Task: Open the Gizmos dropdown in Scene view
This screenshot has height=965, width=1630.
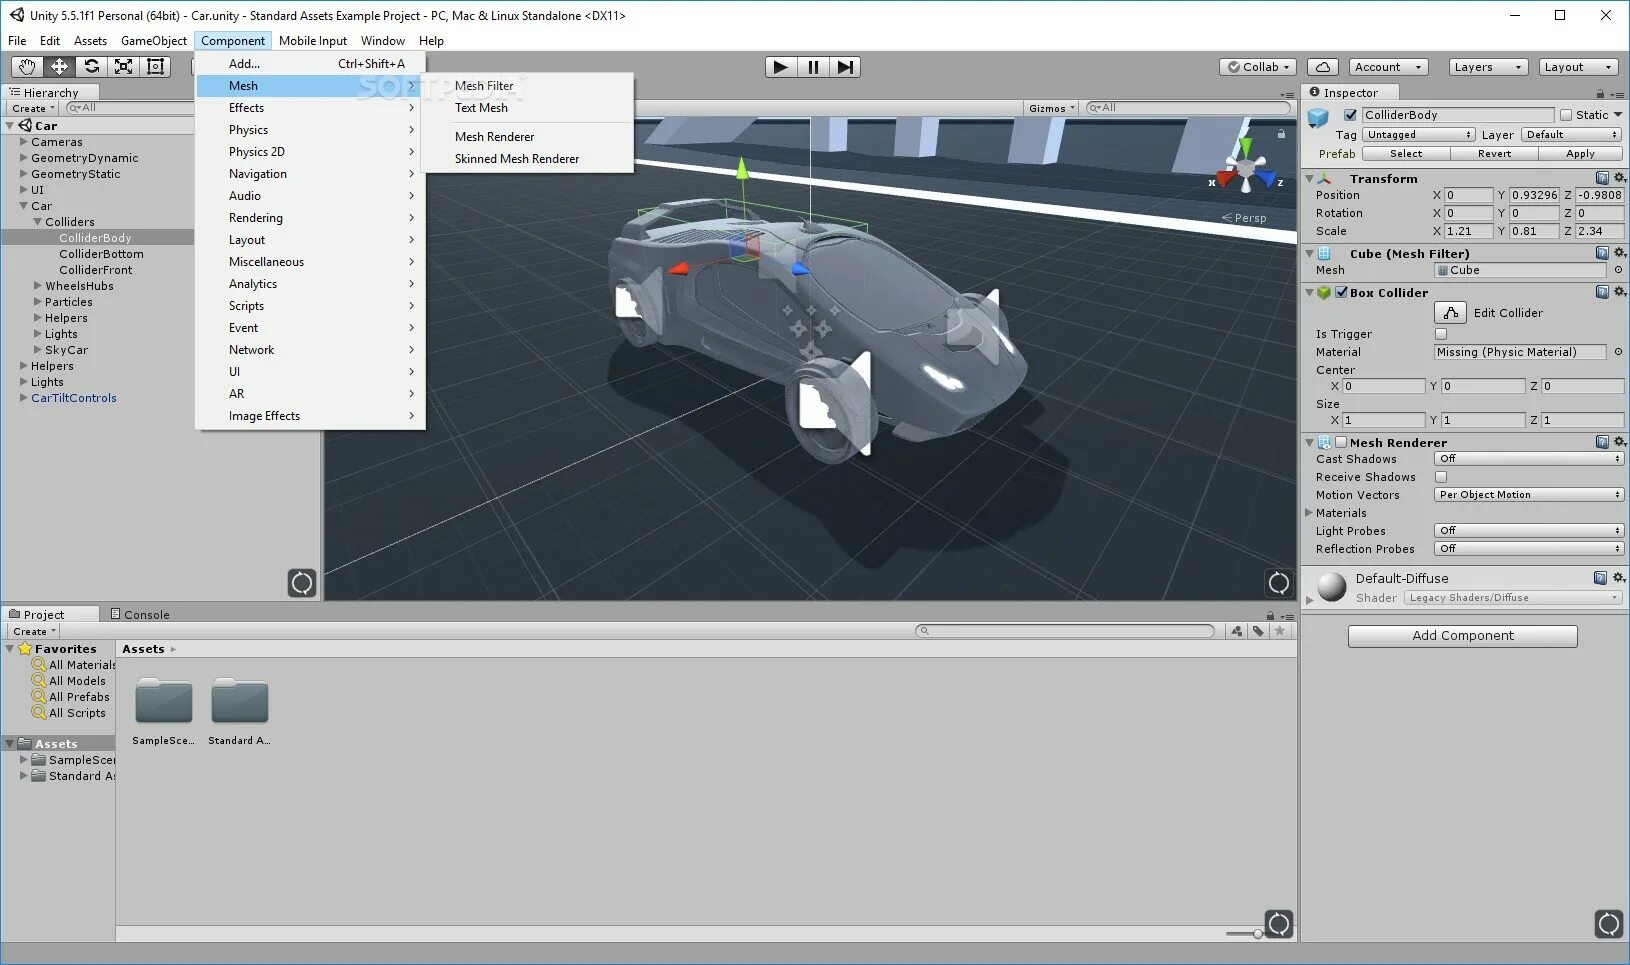Action: coord(1052,108)
